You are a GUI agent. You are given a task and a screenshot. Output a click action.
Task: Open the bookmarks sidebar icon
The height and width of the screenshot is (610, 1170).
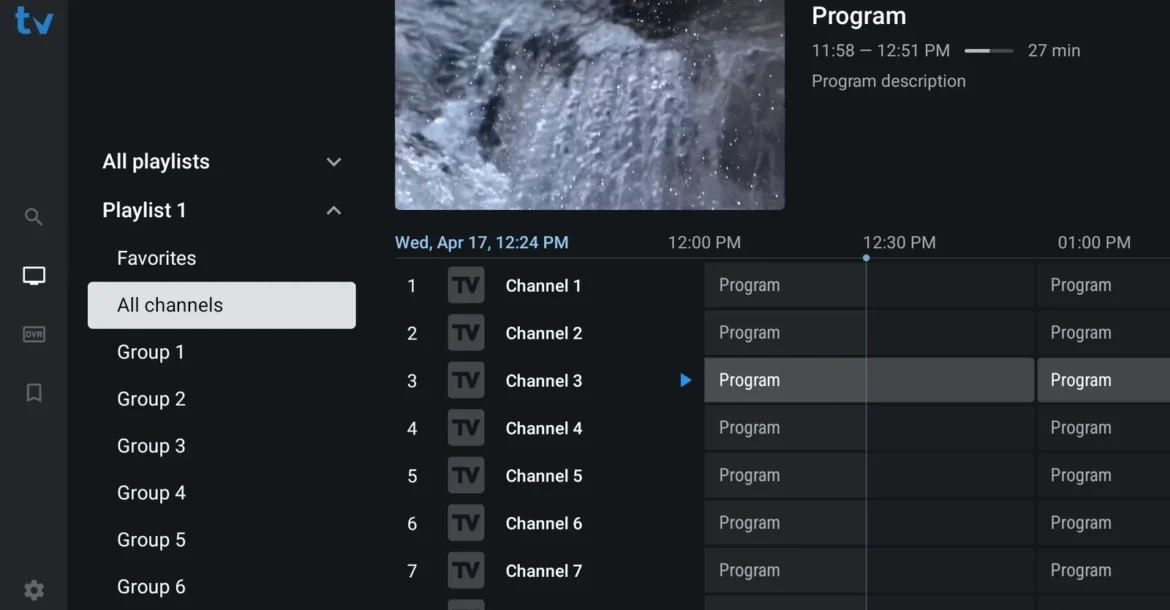(34, 393)
